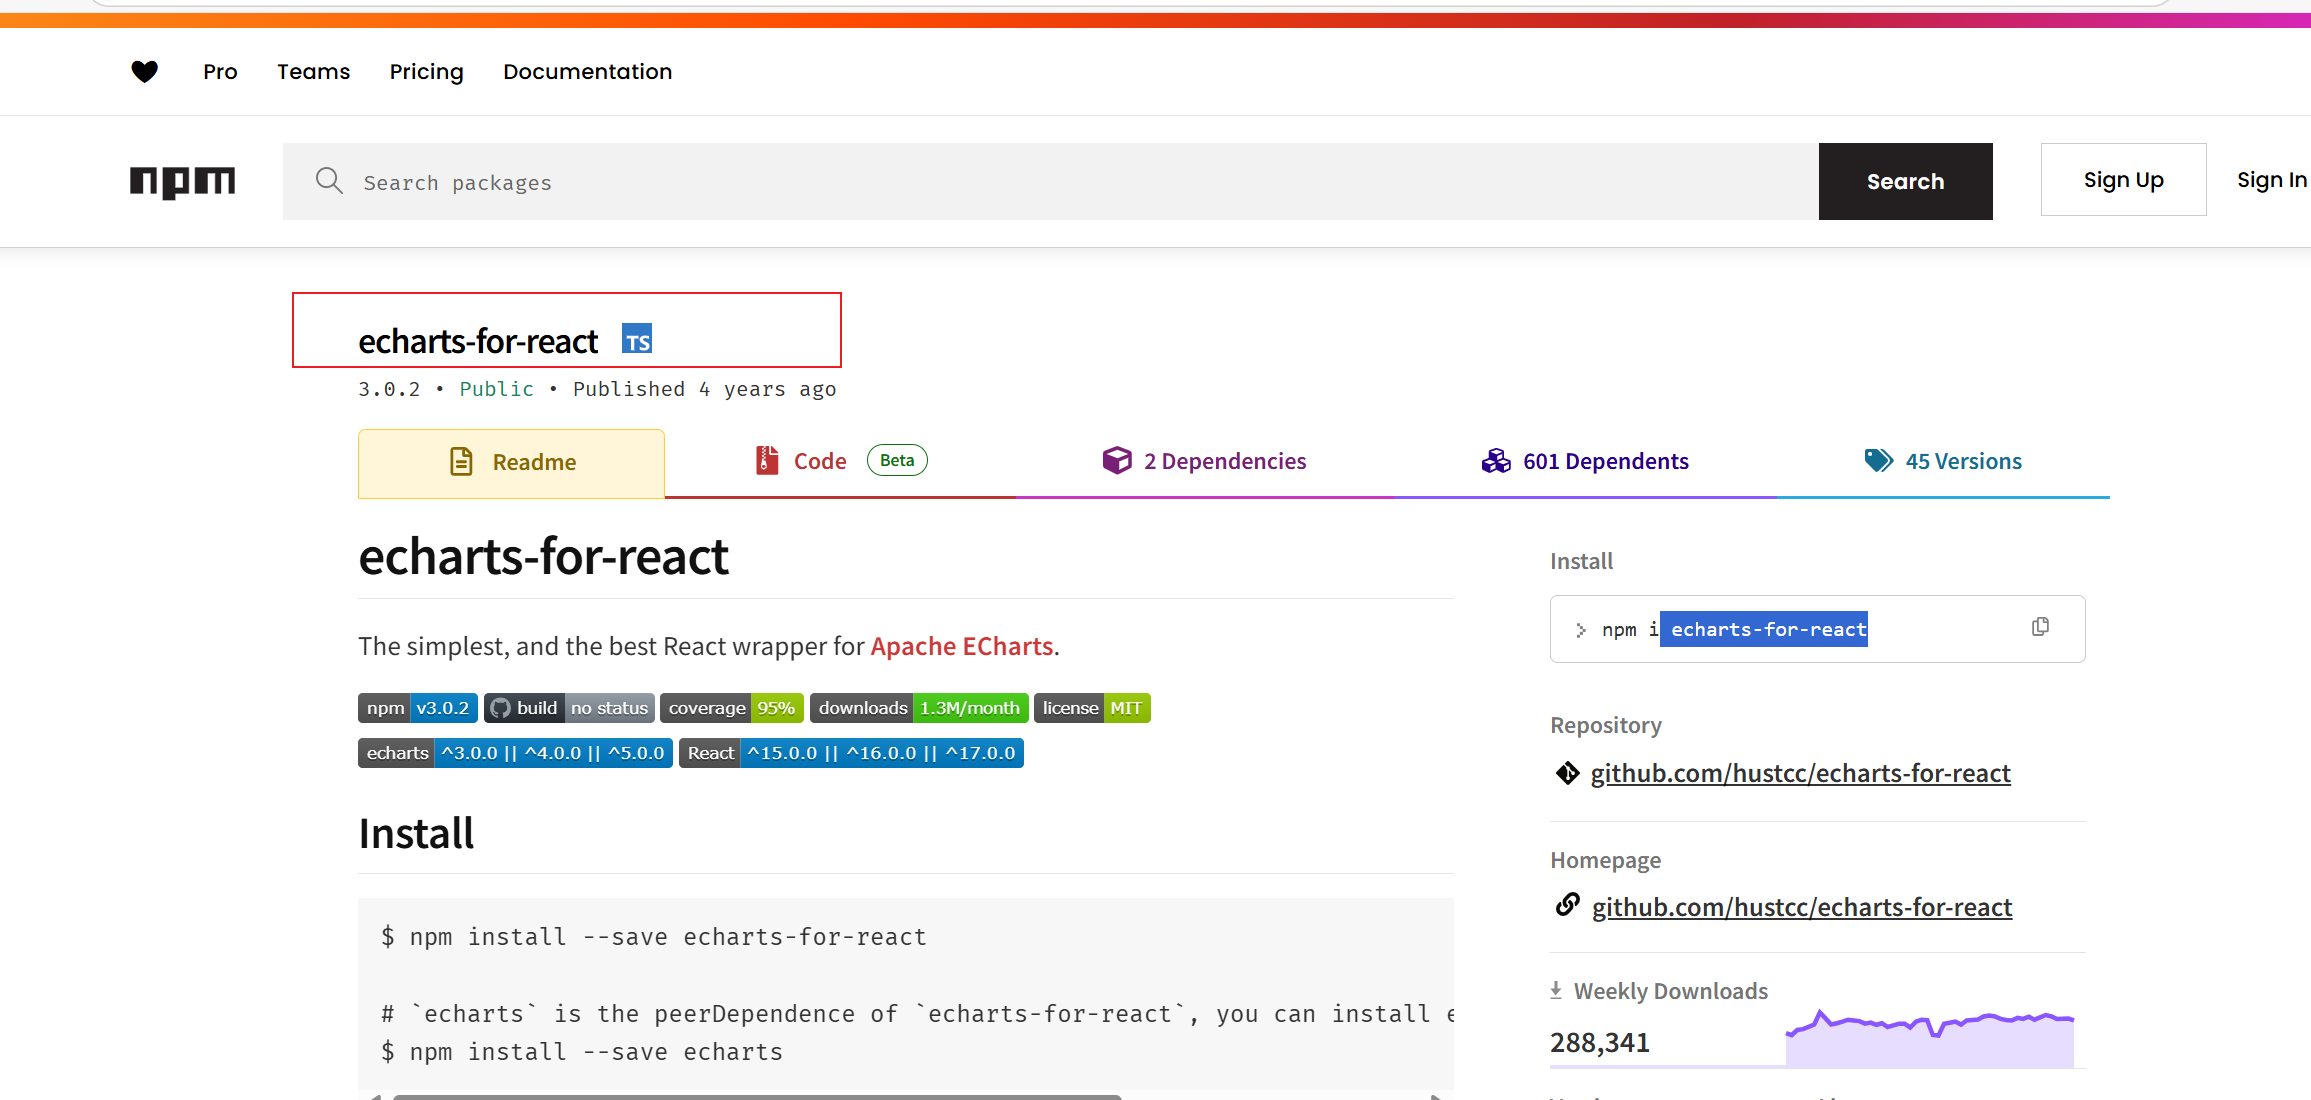Click the peerDependence comment line in the code block
The width and height of the screenshot is (2311, 1100).
coord(916,1014)
